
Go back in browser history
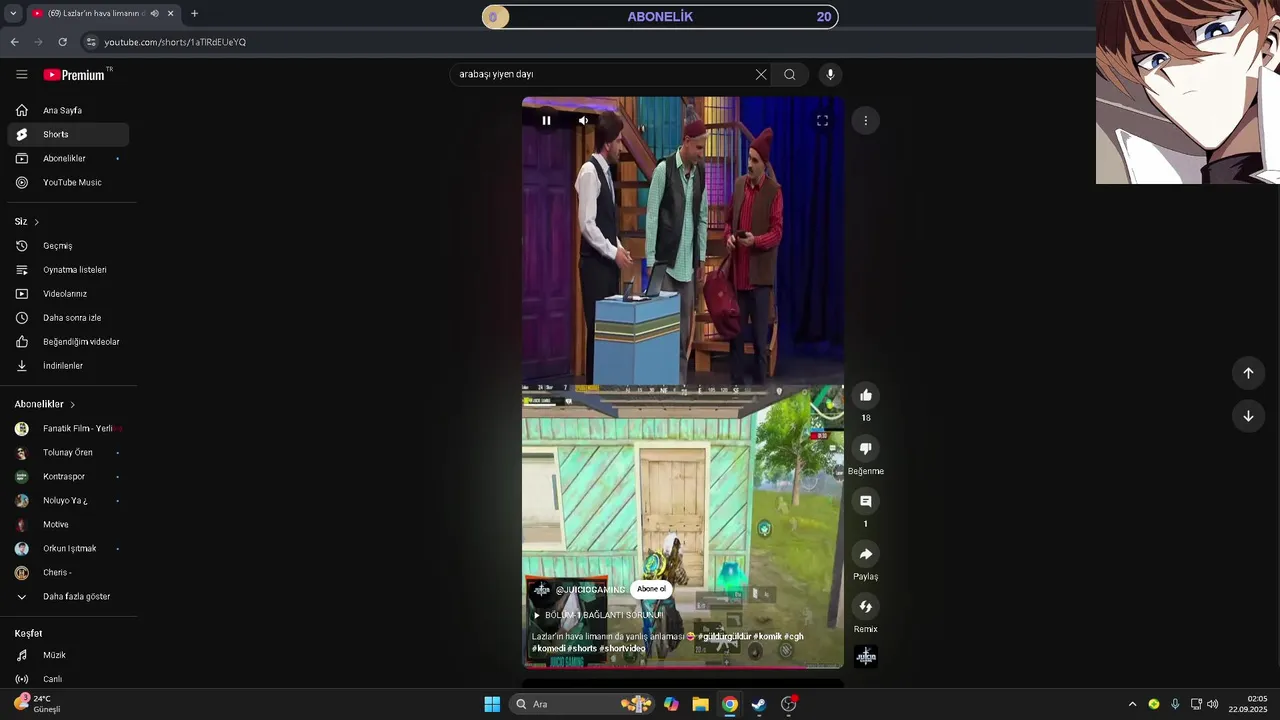[x=14, y=42]
